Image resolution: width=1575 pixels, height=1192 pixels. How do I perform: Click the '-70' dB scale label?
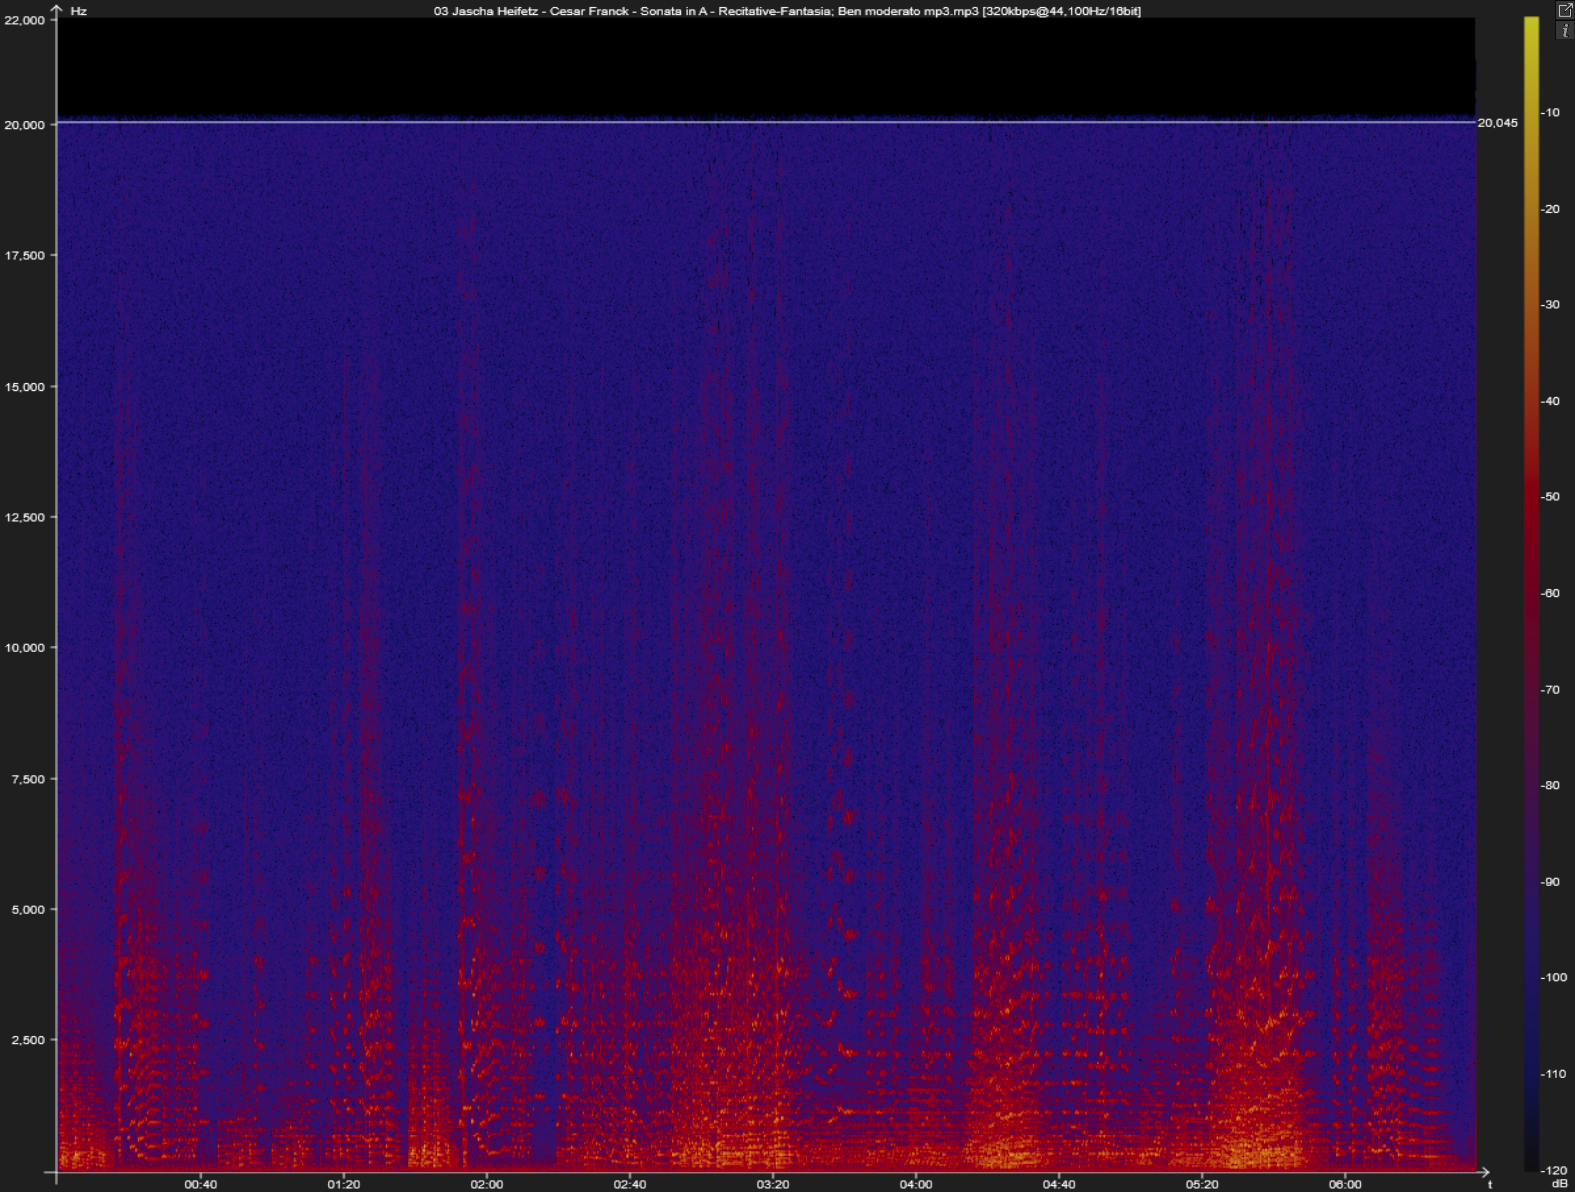pos(1551,690)
